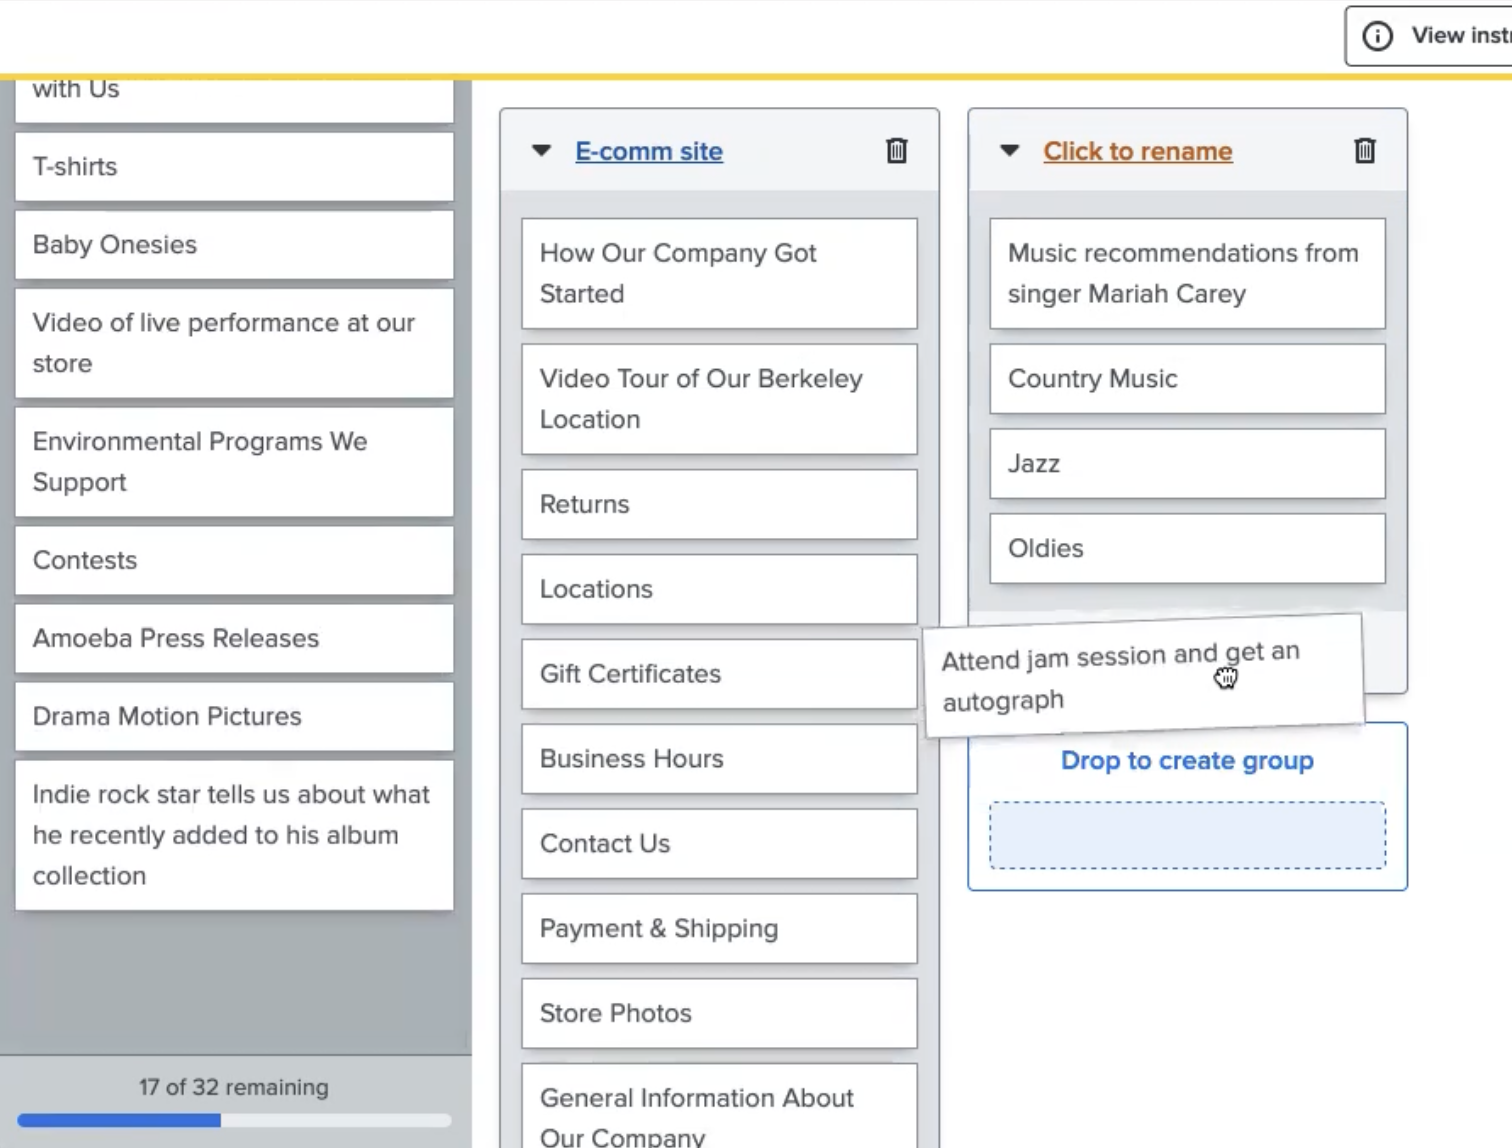This screenshot has width=1512, height=1148.
Task: Click 'Video Tour of Our Berkeley Location' card
Action: [719, 399]
